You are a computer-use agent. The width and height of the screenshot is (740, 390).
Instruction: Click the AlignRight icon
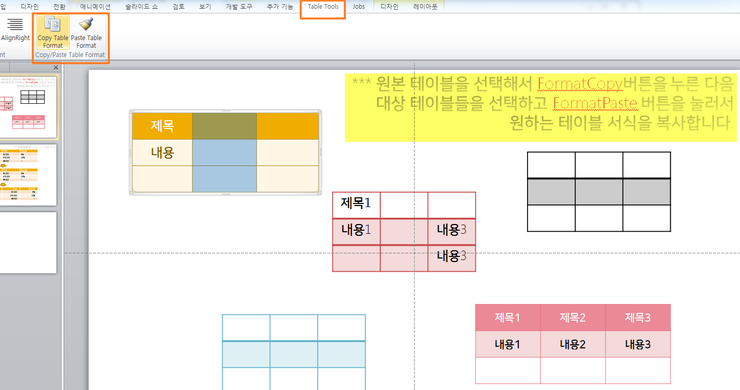click(15, 24)
